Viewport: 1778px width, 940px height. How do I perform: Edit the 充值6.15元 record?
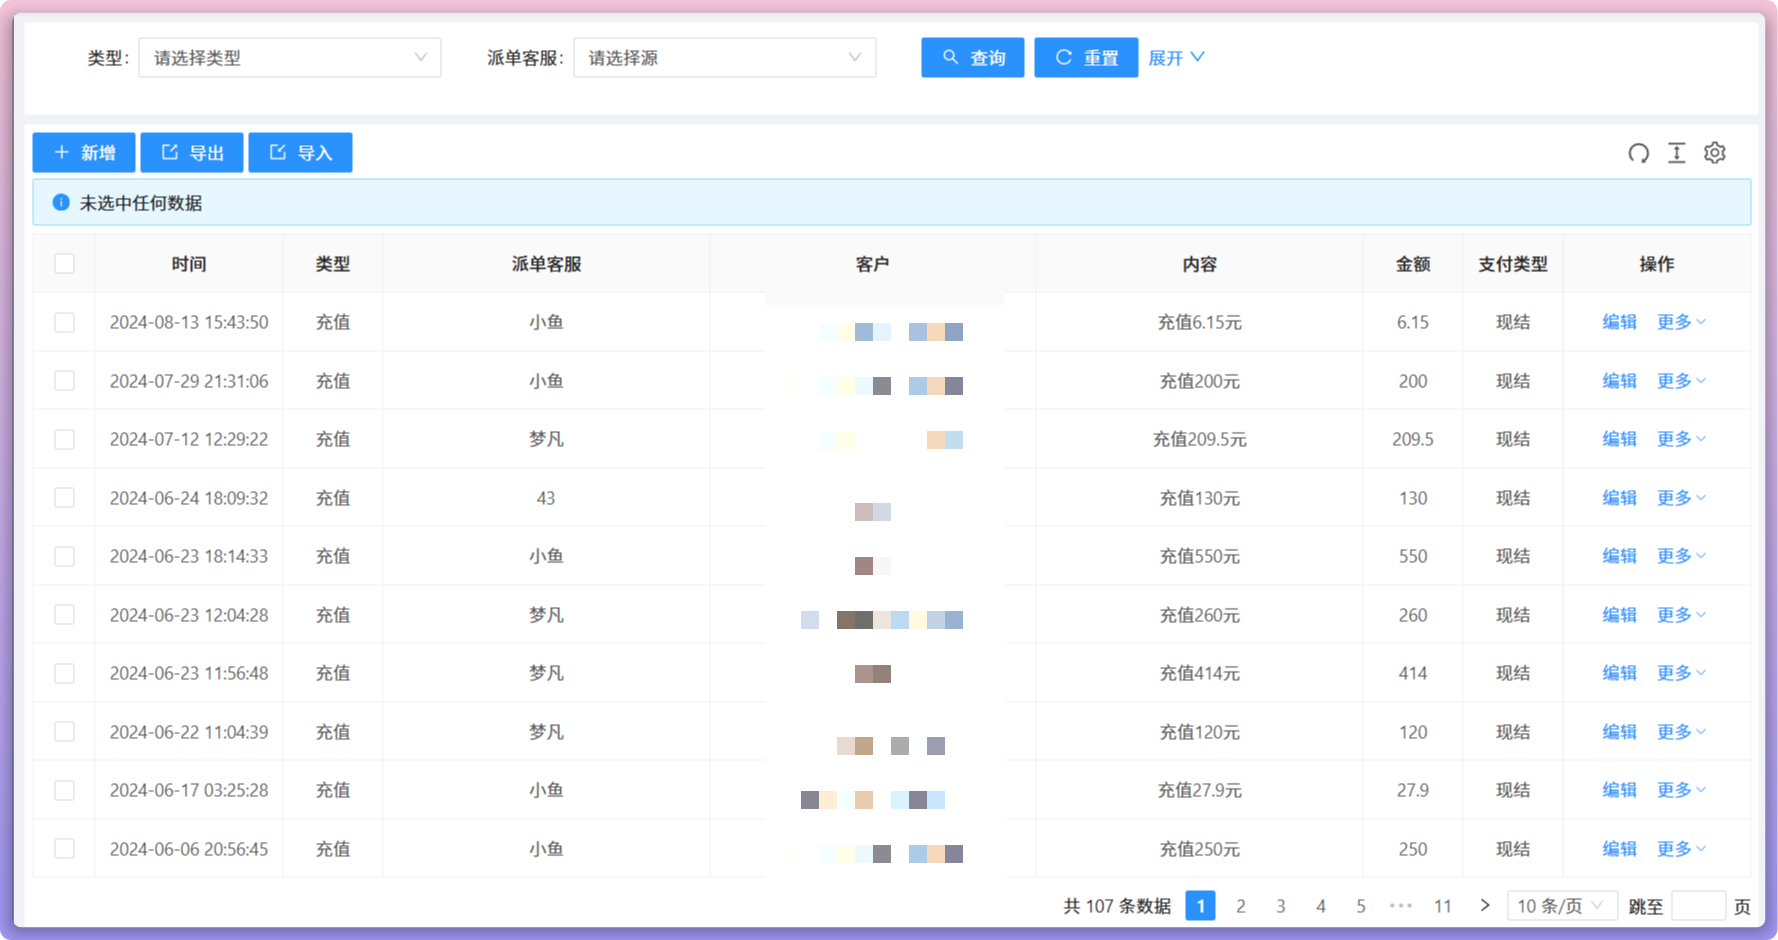point(1619,322)
